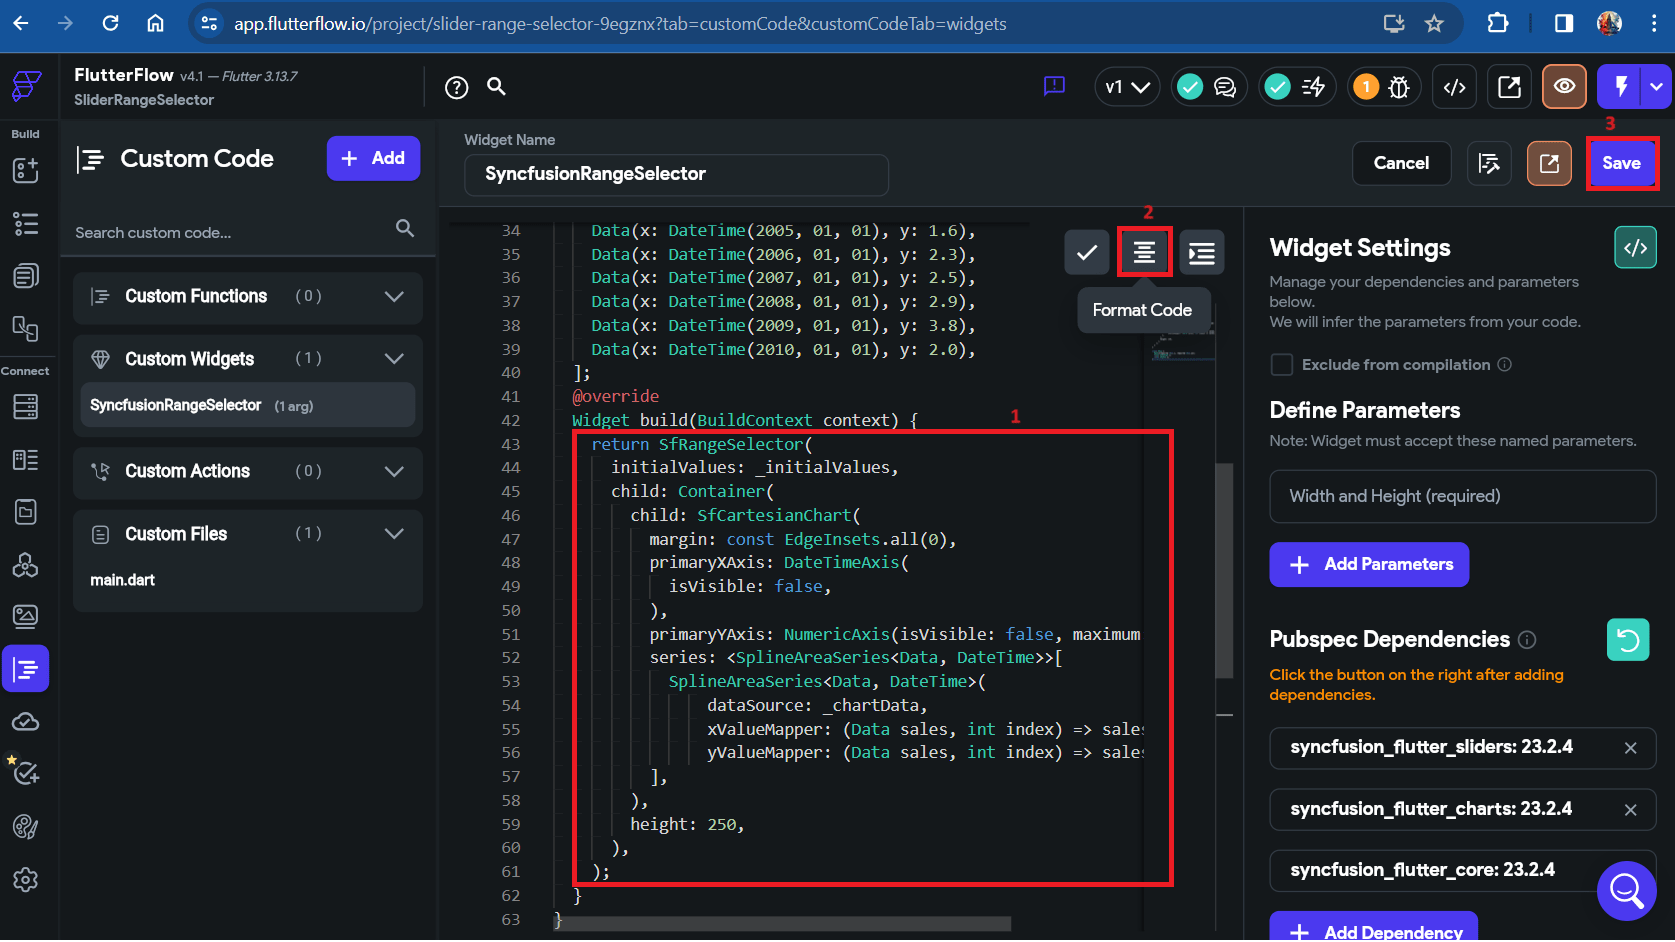
Task: Click the Format Code icon
Action: pos(1144,253)
